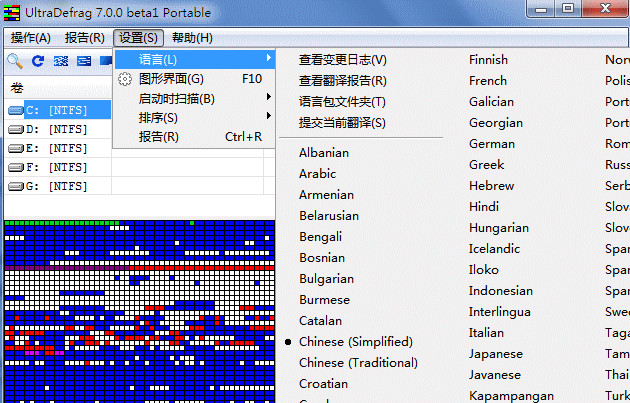Select Greek language
Viewport: 630px width, 403px height.
click(x=487, y=165)
